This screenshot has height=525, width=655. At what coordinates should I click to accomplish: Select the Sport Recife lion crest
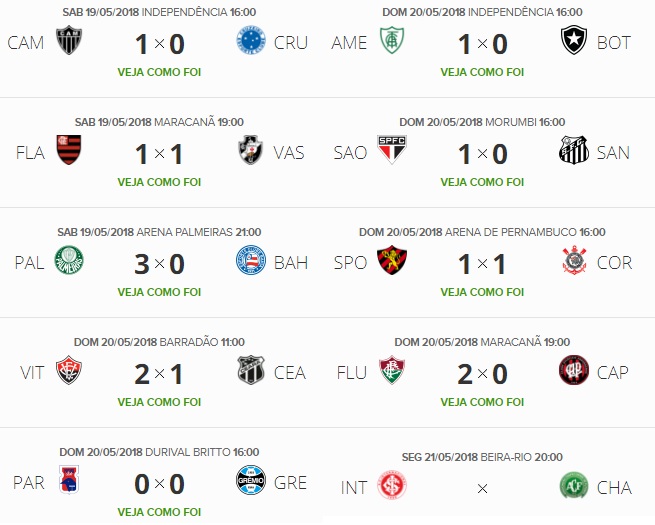(x=392, y=260)
